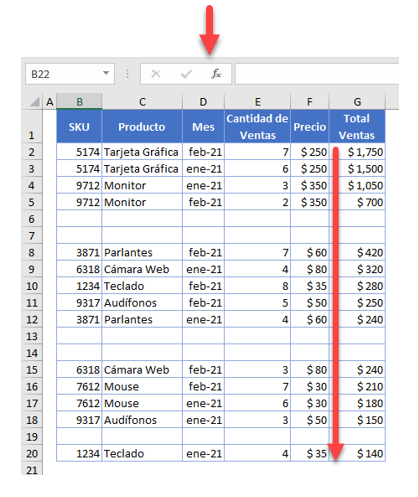The height and width of the screenshot is (497, 418).
Task: Select column G header
Action: [x=357, y=102]
